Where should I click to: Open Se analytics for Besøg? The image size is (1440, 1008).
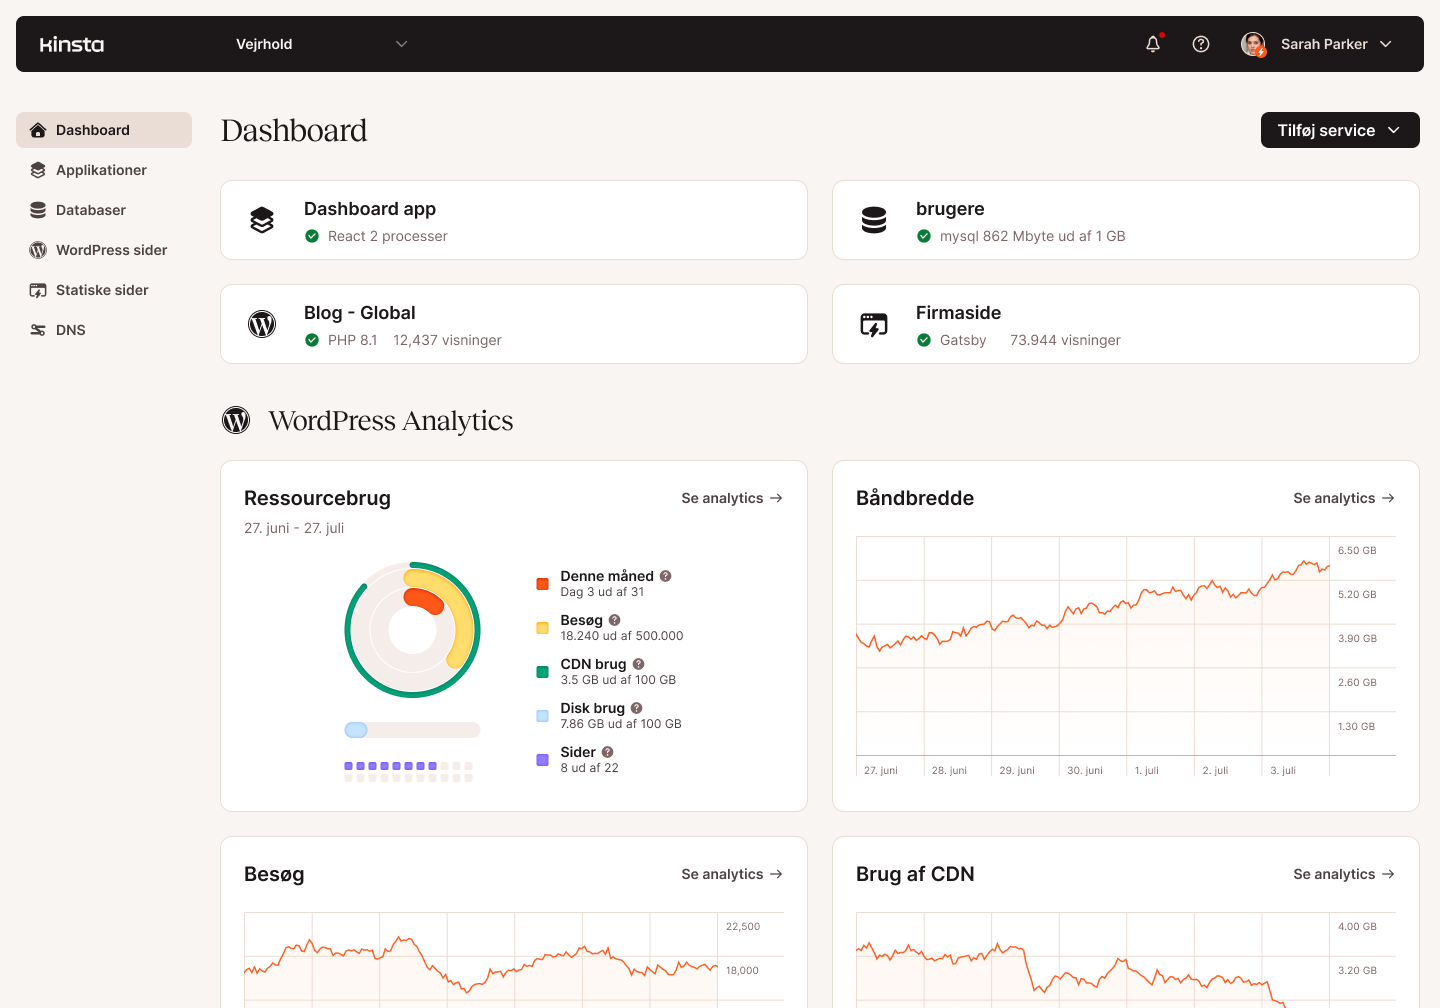click(x=732, y=873)
